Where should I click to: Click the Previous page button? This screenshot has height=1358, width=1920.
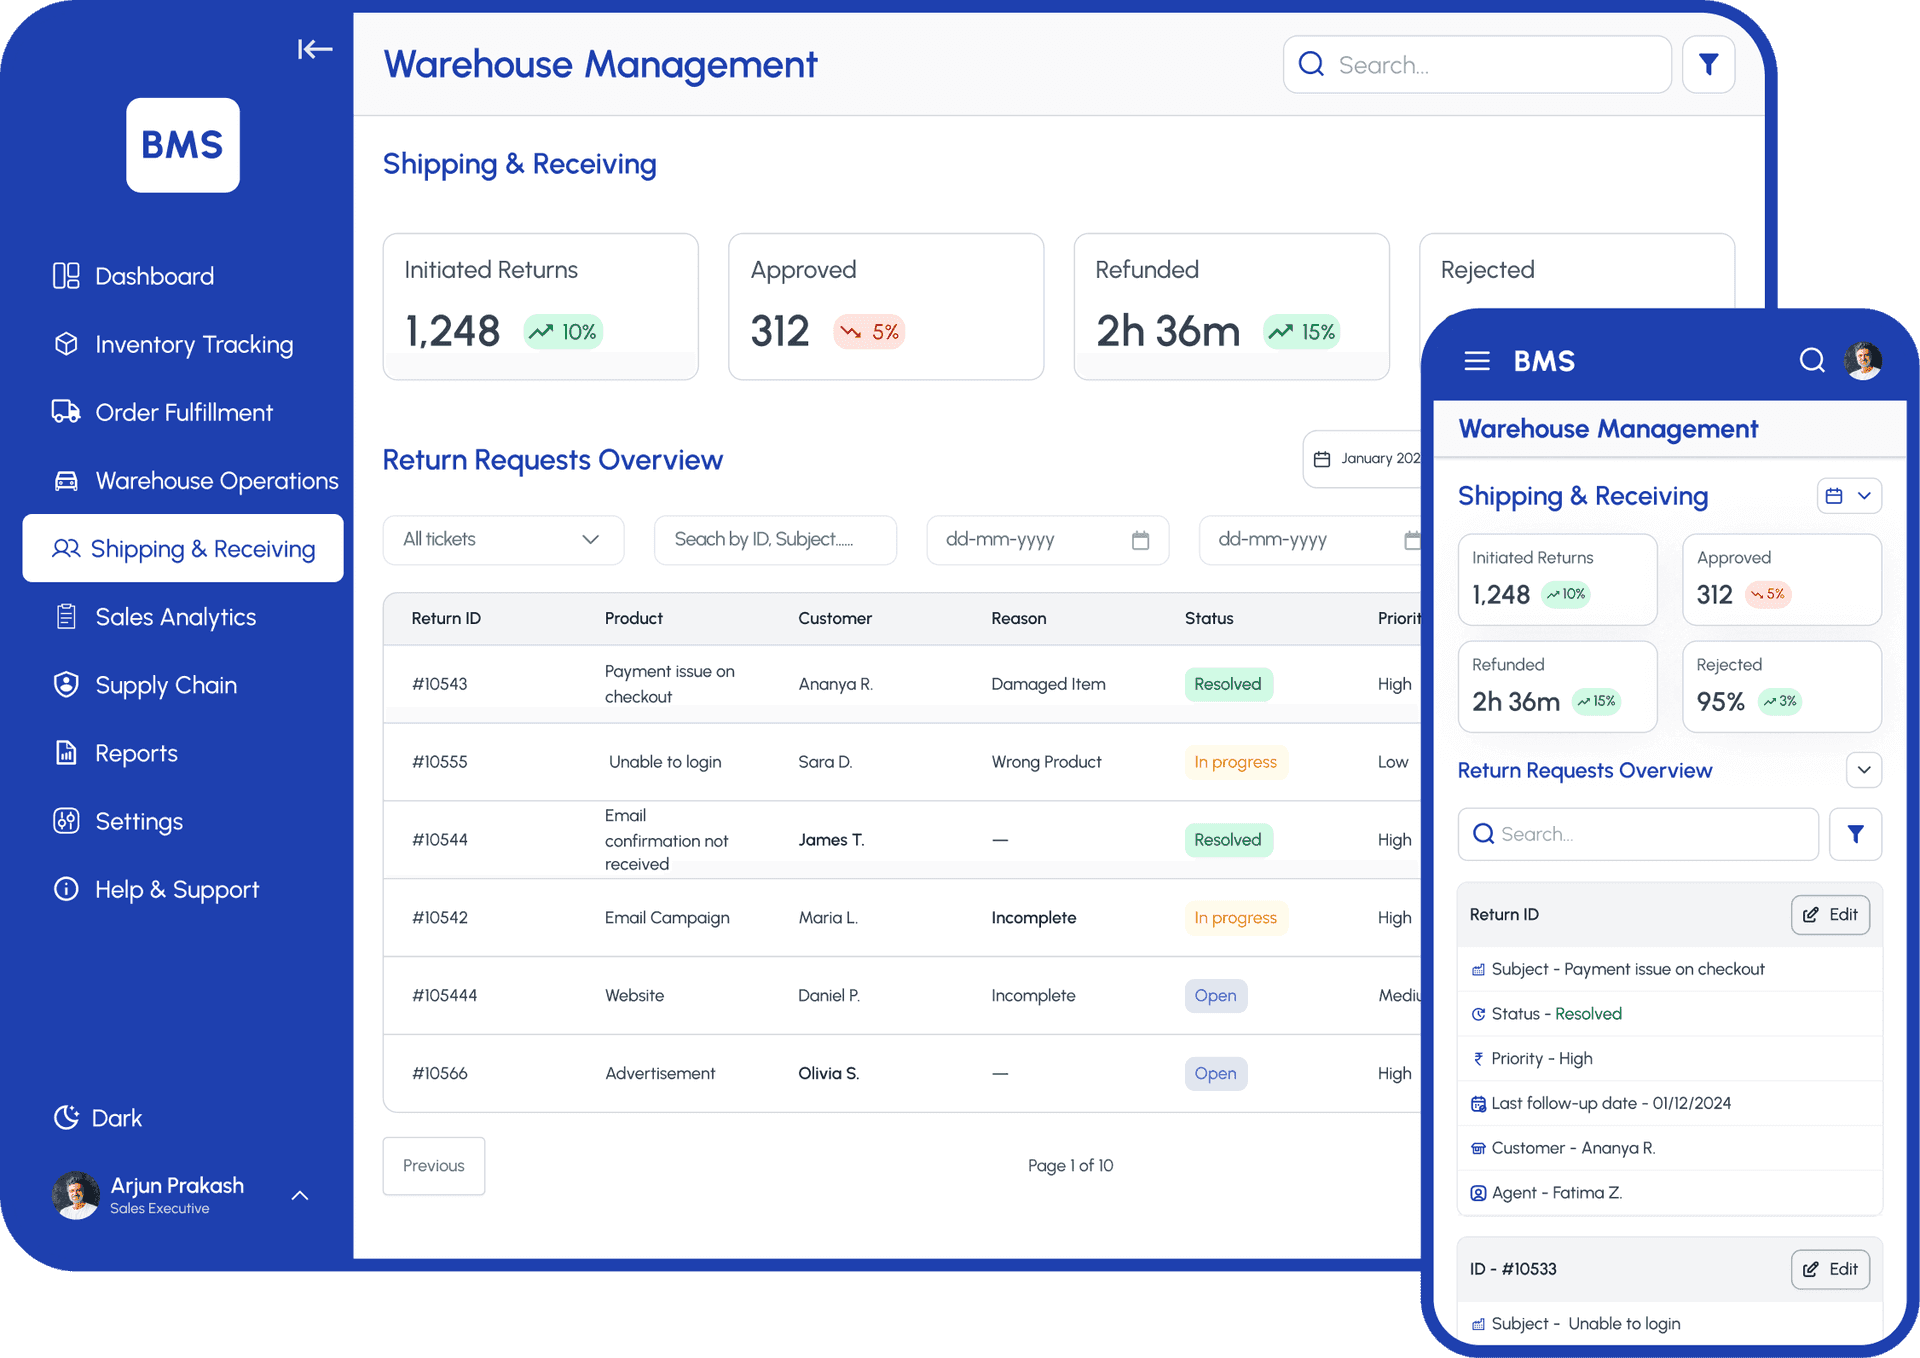tap(433, 1166)
